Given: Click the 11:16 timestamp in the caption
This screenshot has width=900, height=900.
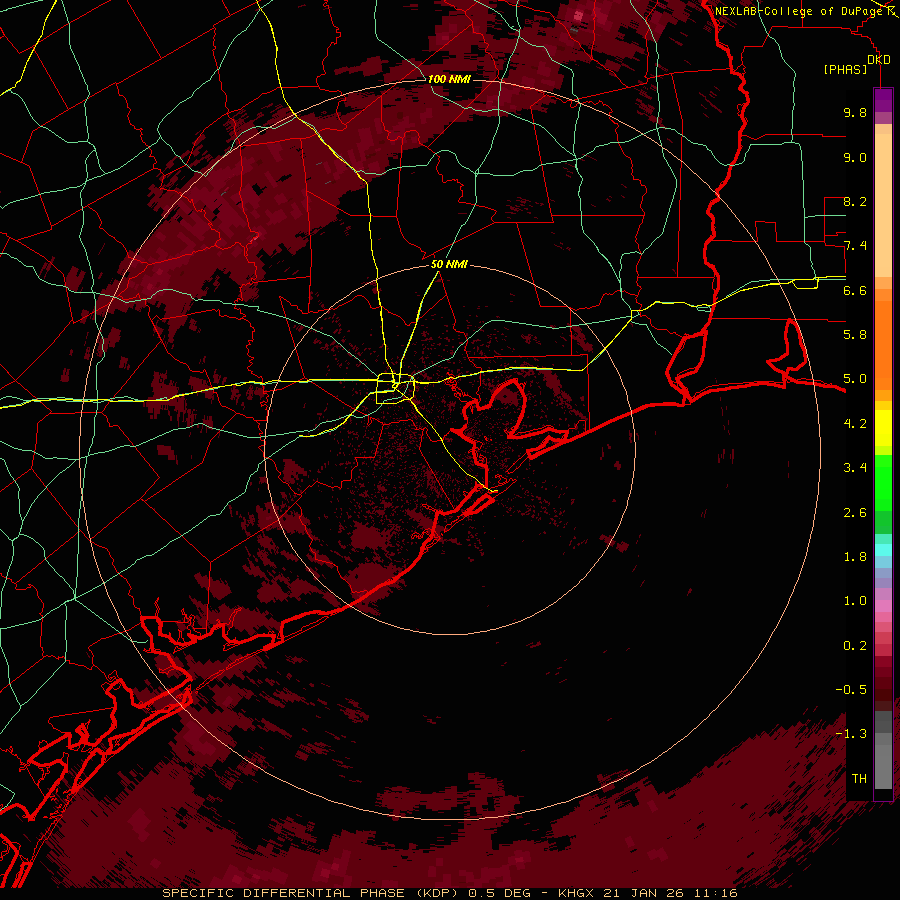Looking at the screenshot, I should pyautogui.click(x=717, y=893).
